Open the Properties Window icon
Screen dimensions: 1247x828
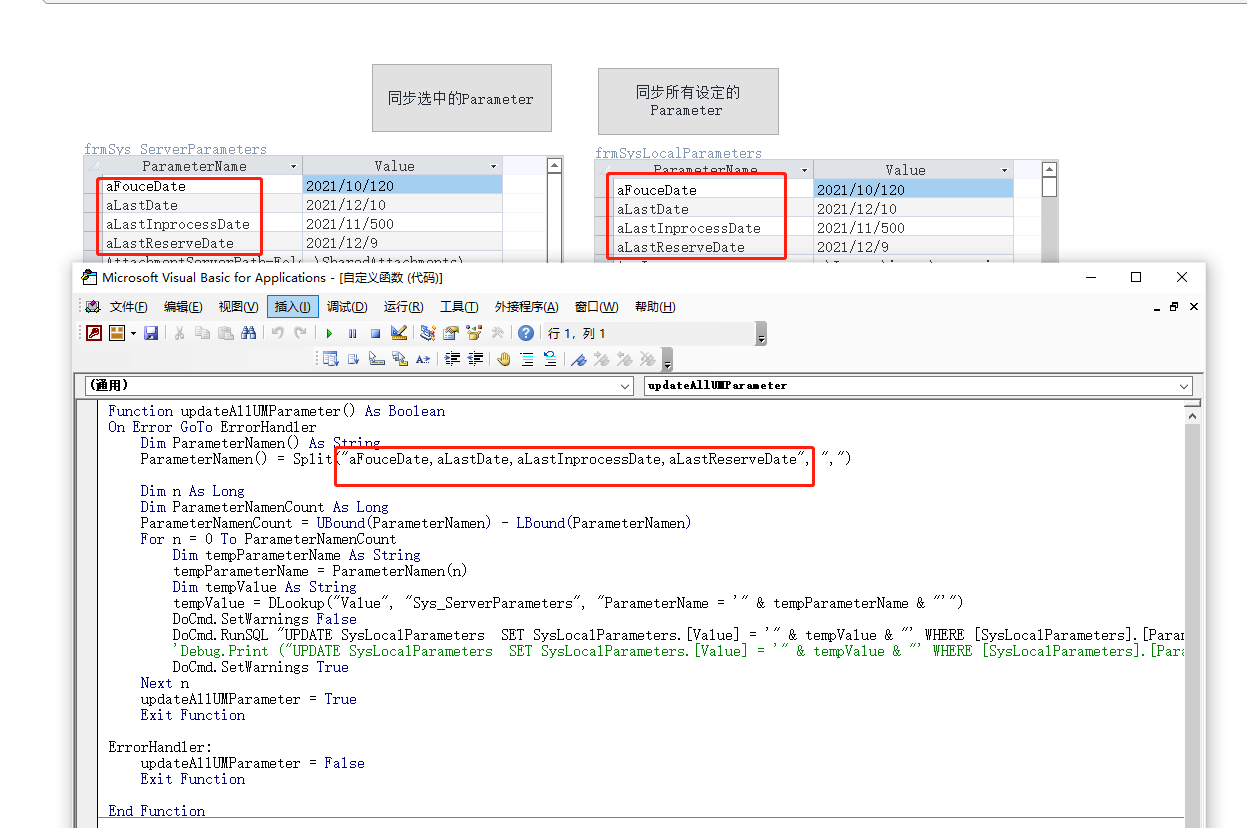(451, 333)
